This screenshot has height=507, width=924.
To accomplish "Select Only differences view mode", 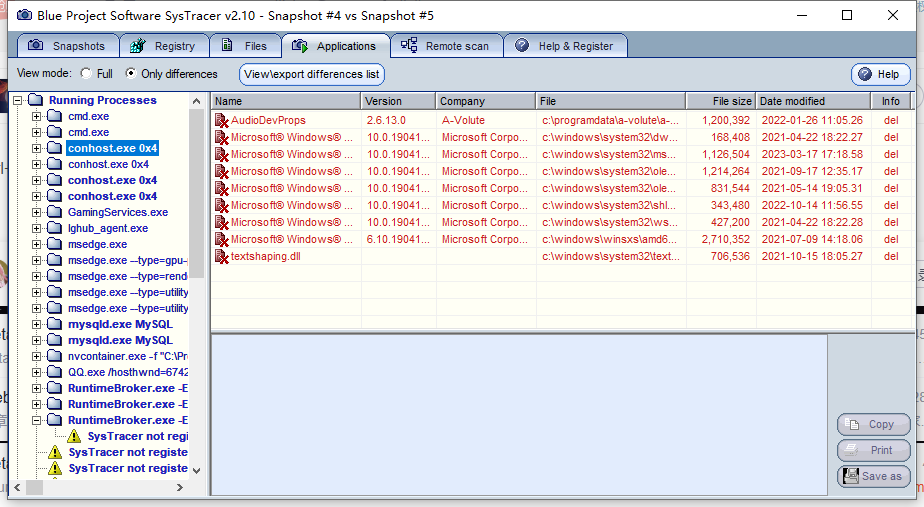I will pos(131,73).
